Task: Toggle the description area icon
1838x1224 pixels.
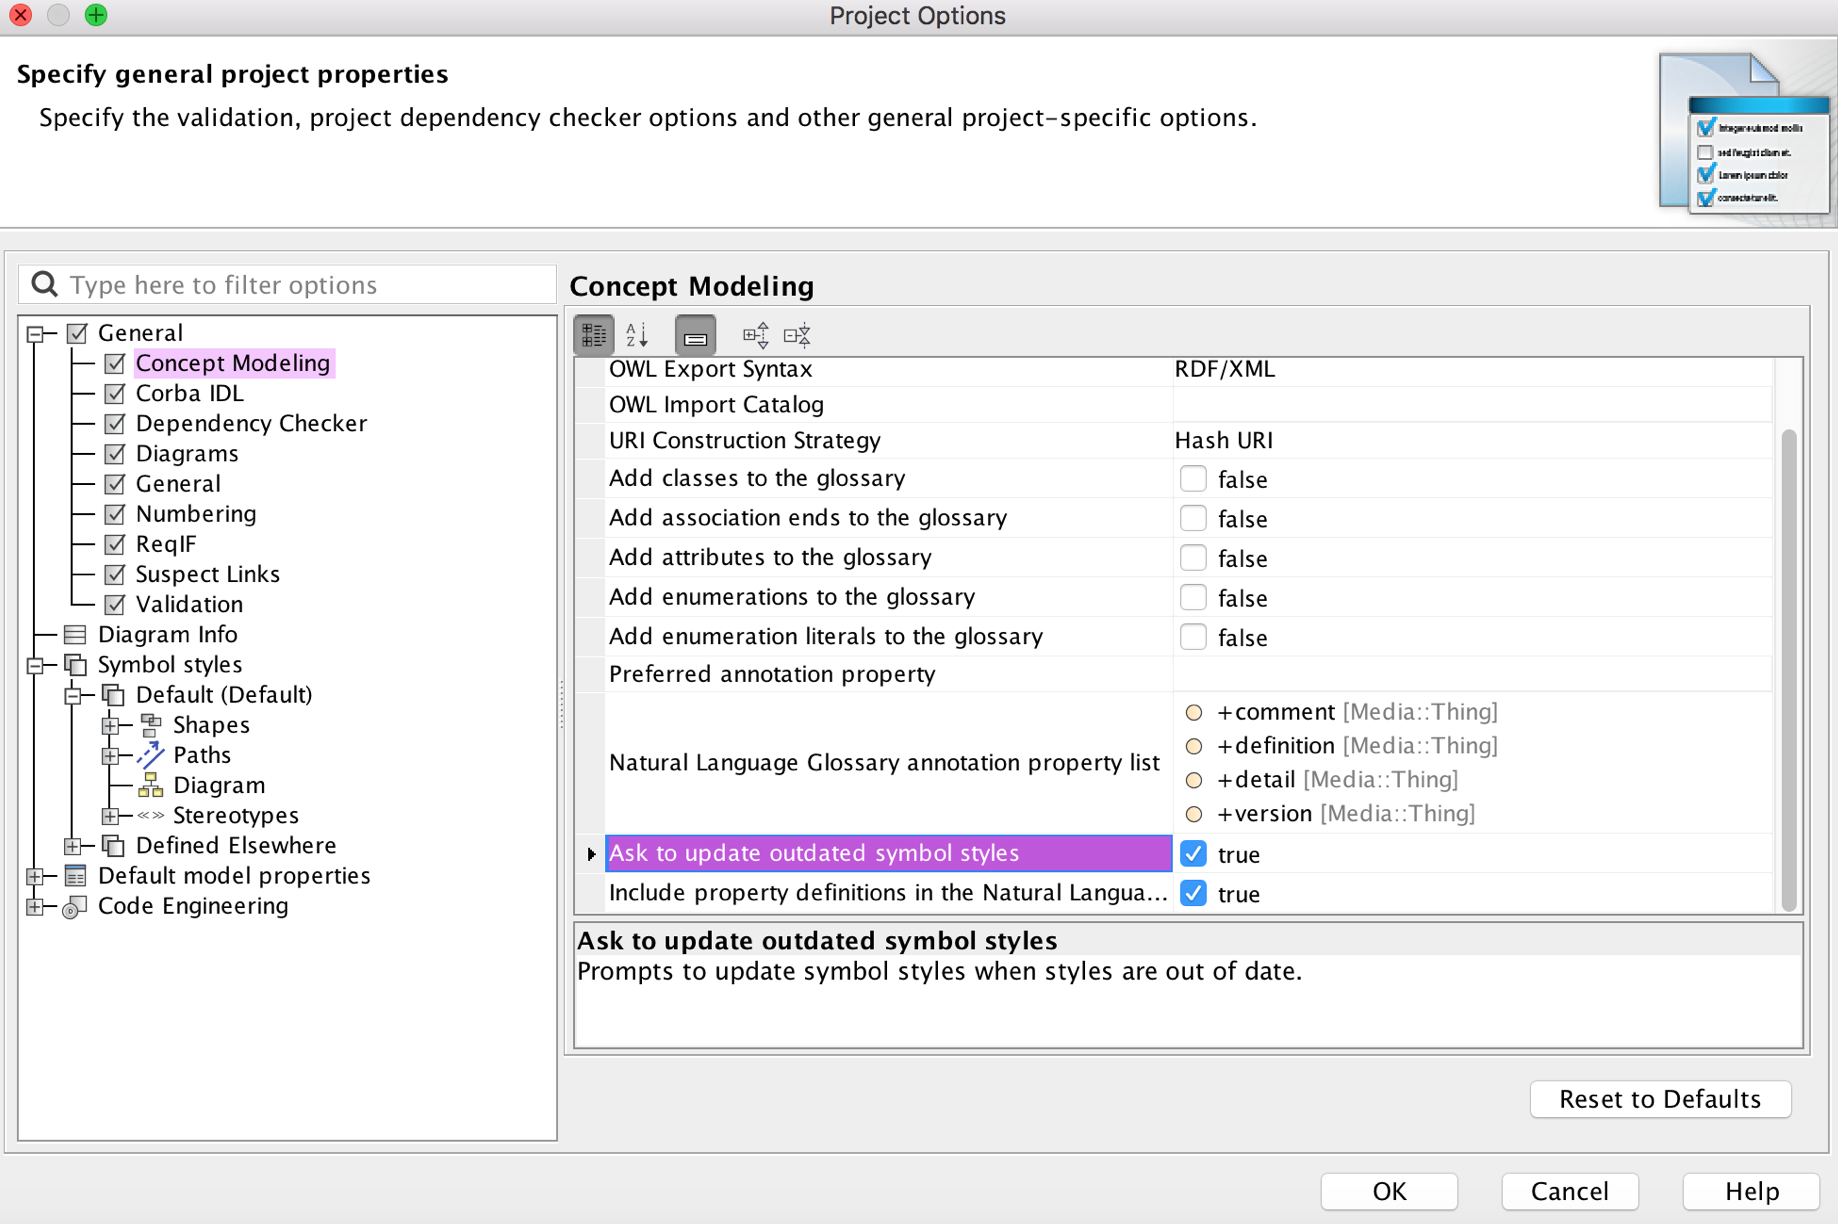Action: coord(695,335)
